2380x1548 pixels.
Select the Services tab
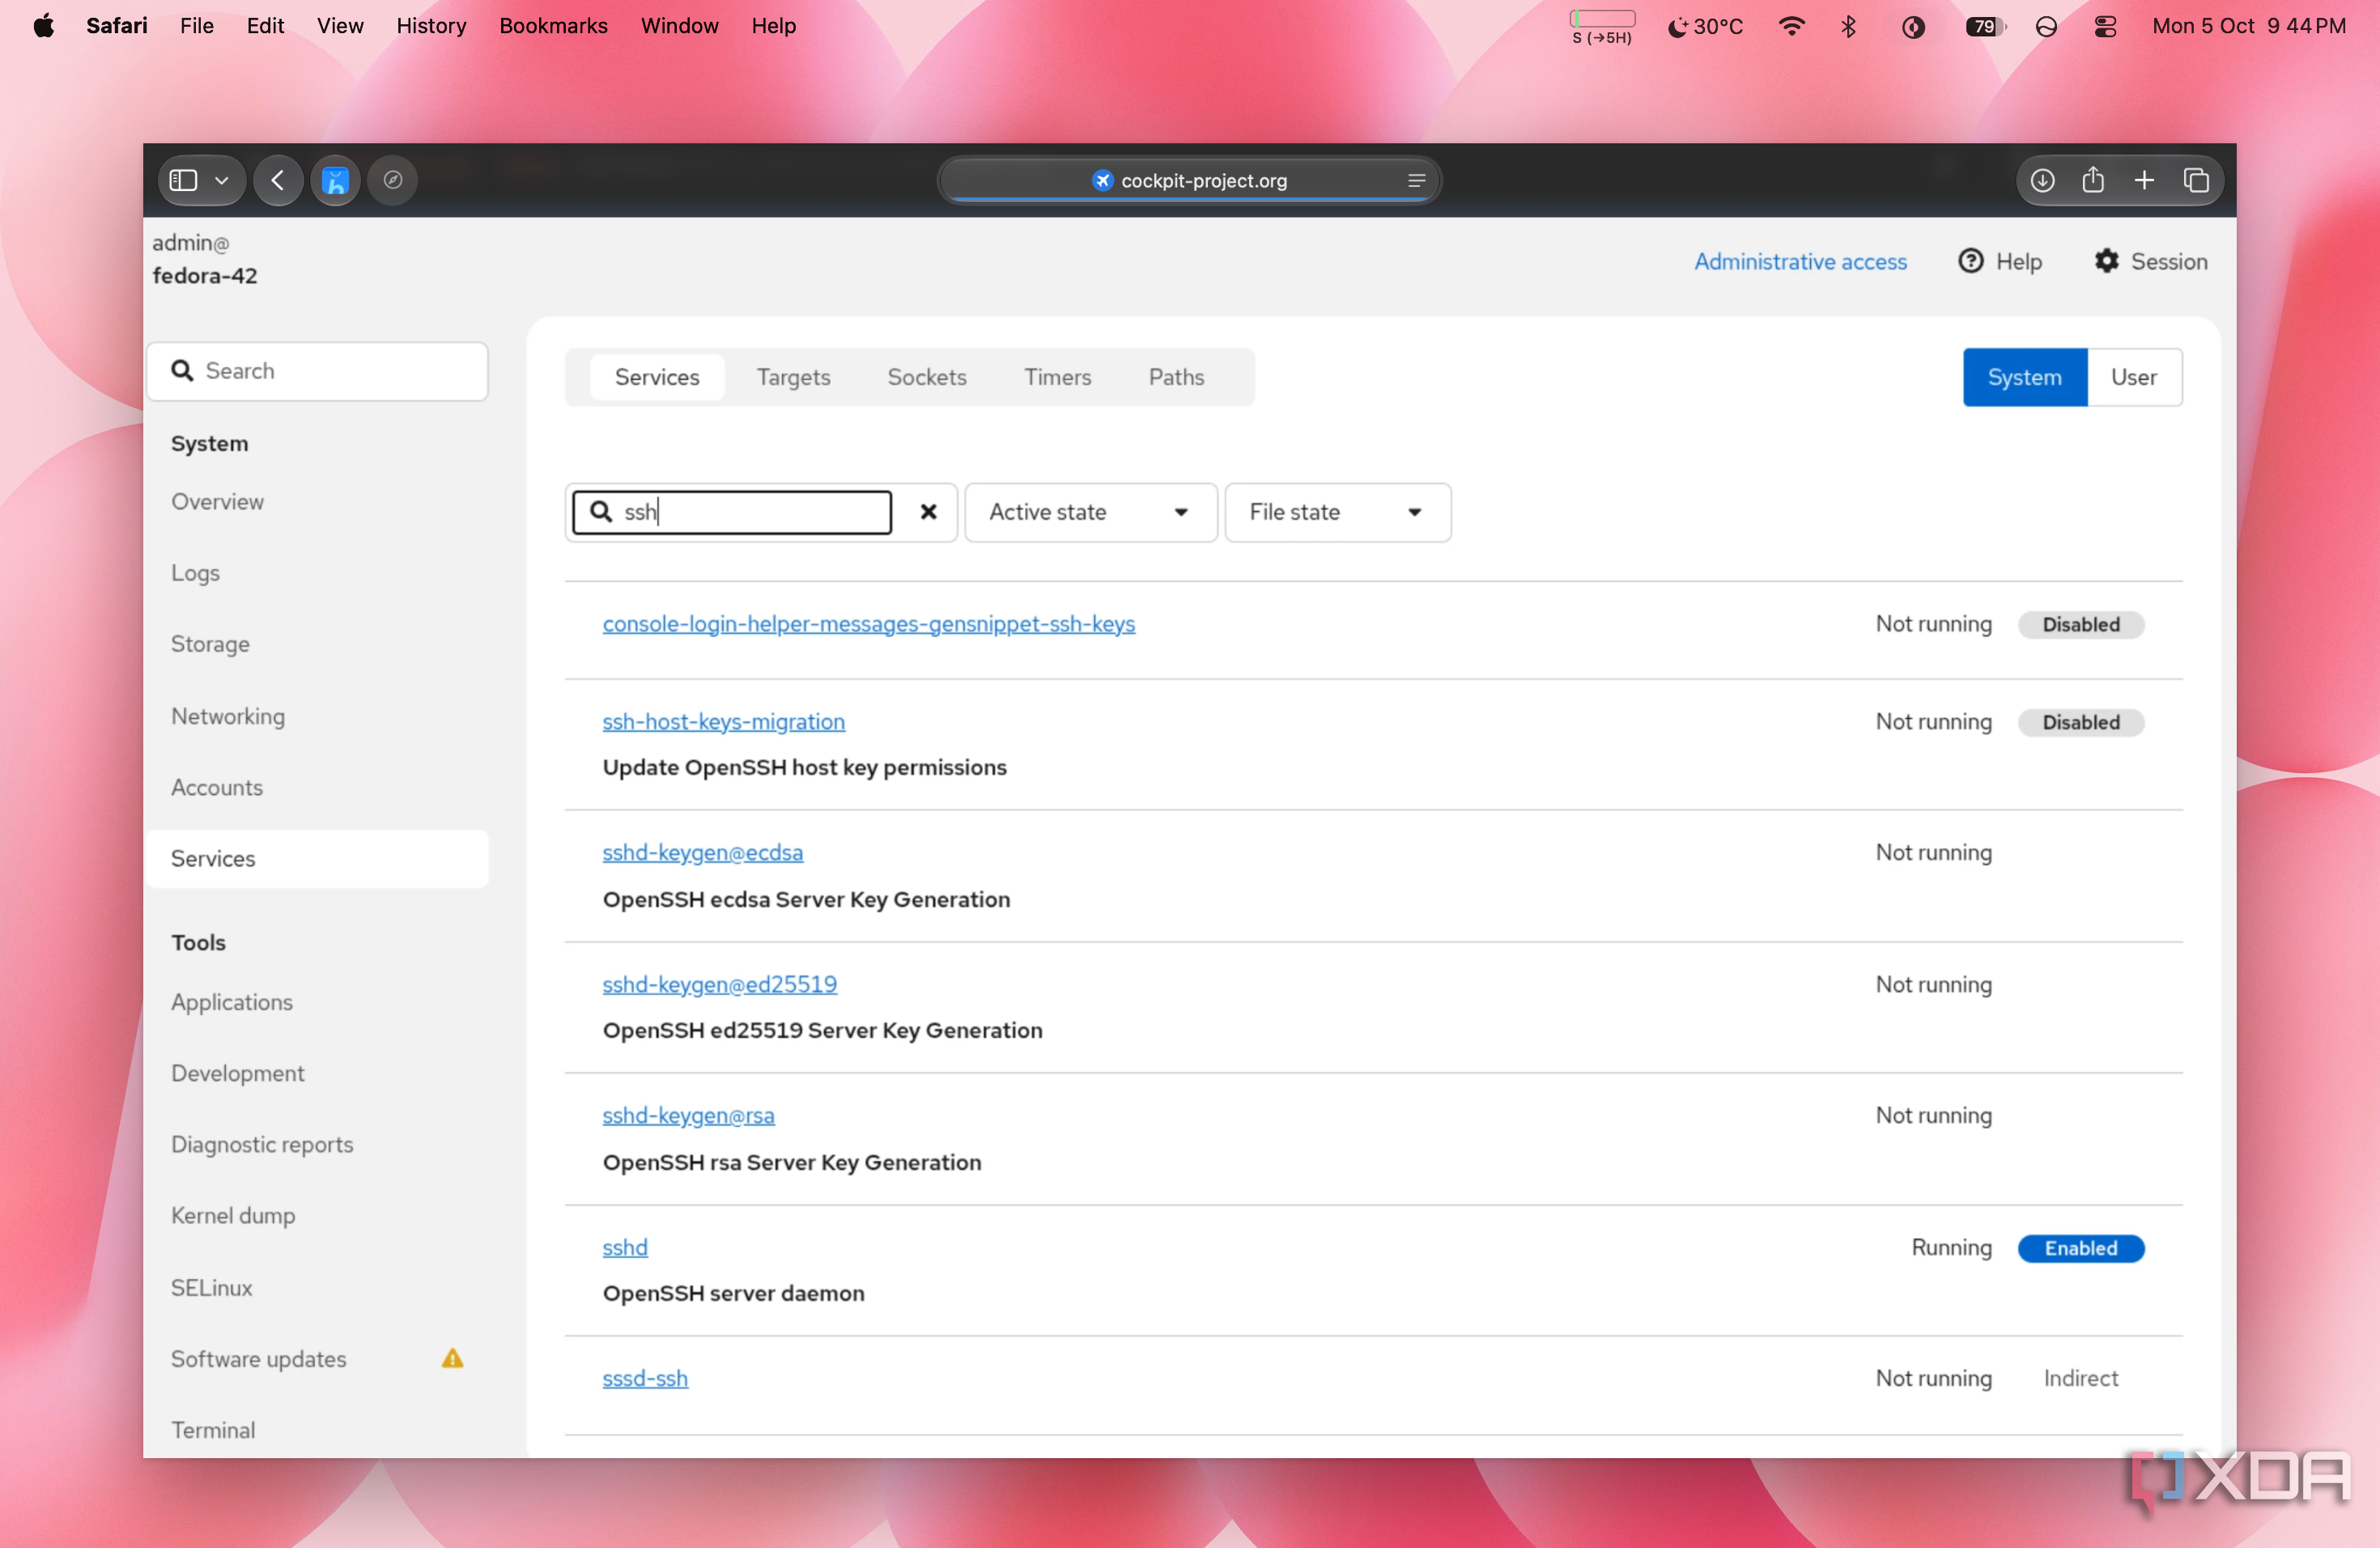click(657, 377)
